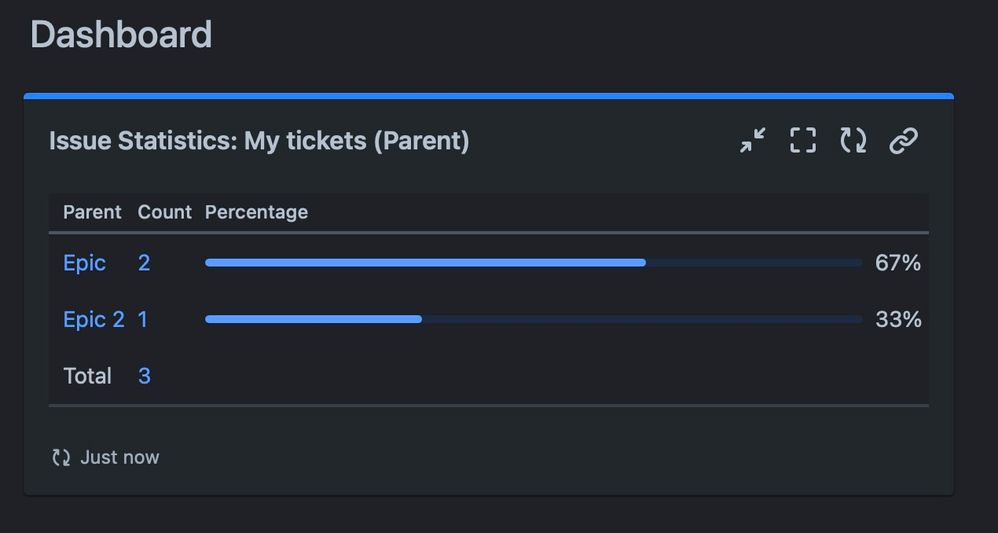Click the refresh icon beside Just now
This screenshot has width=998, height=533.
(61, 457)
